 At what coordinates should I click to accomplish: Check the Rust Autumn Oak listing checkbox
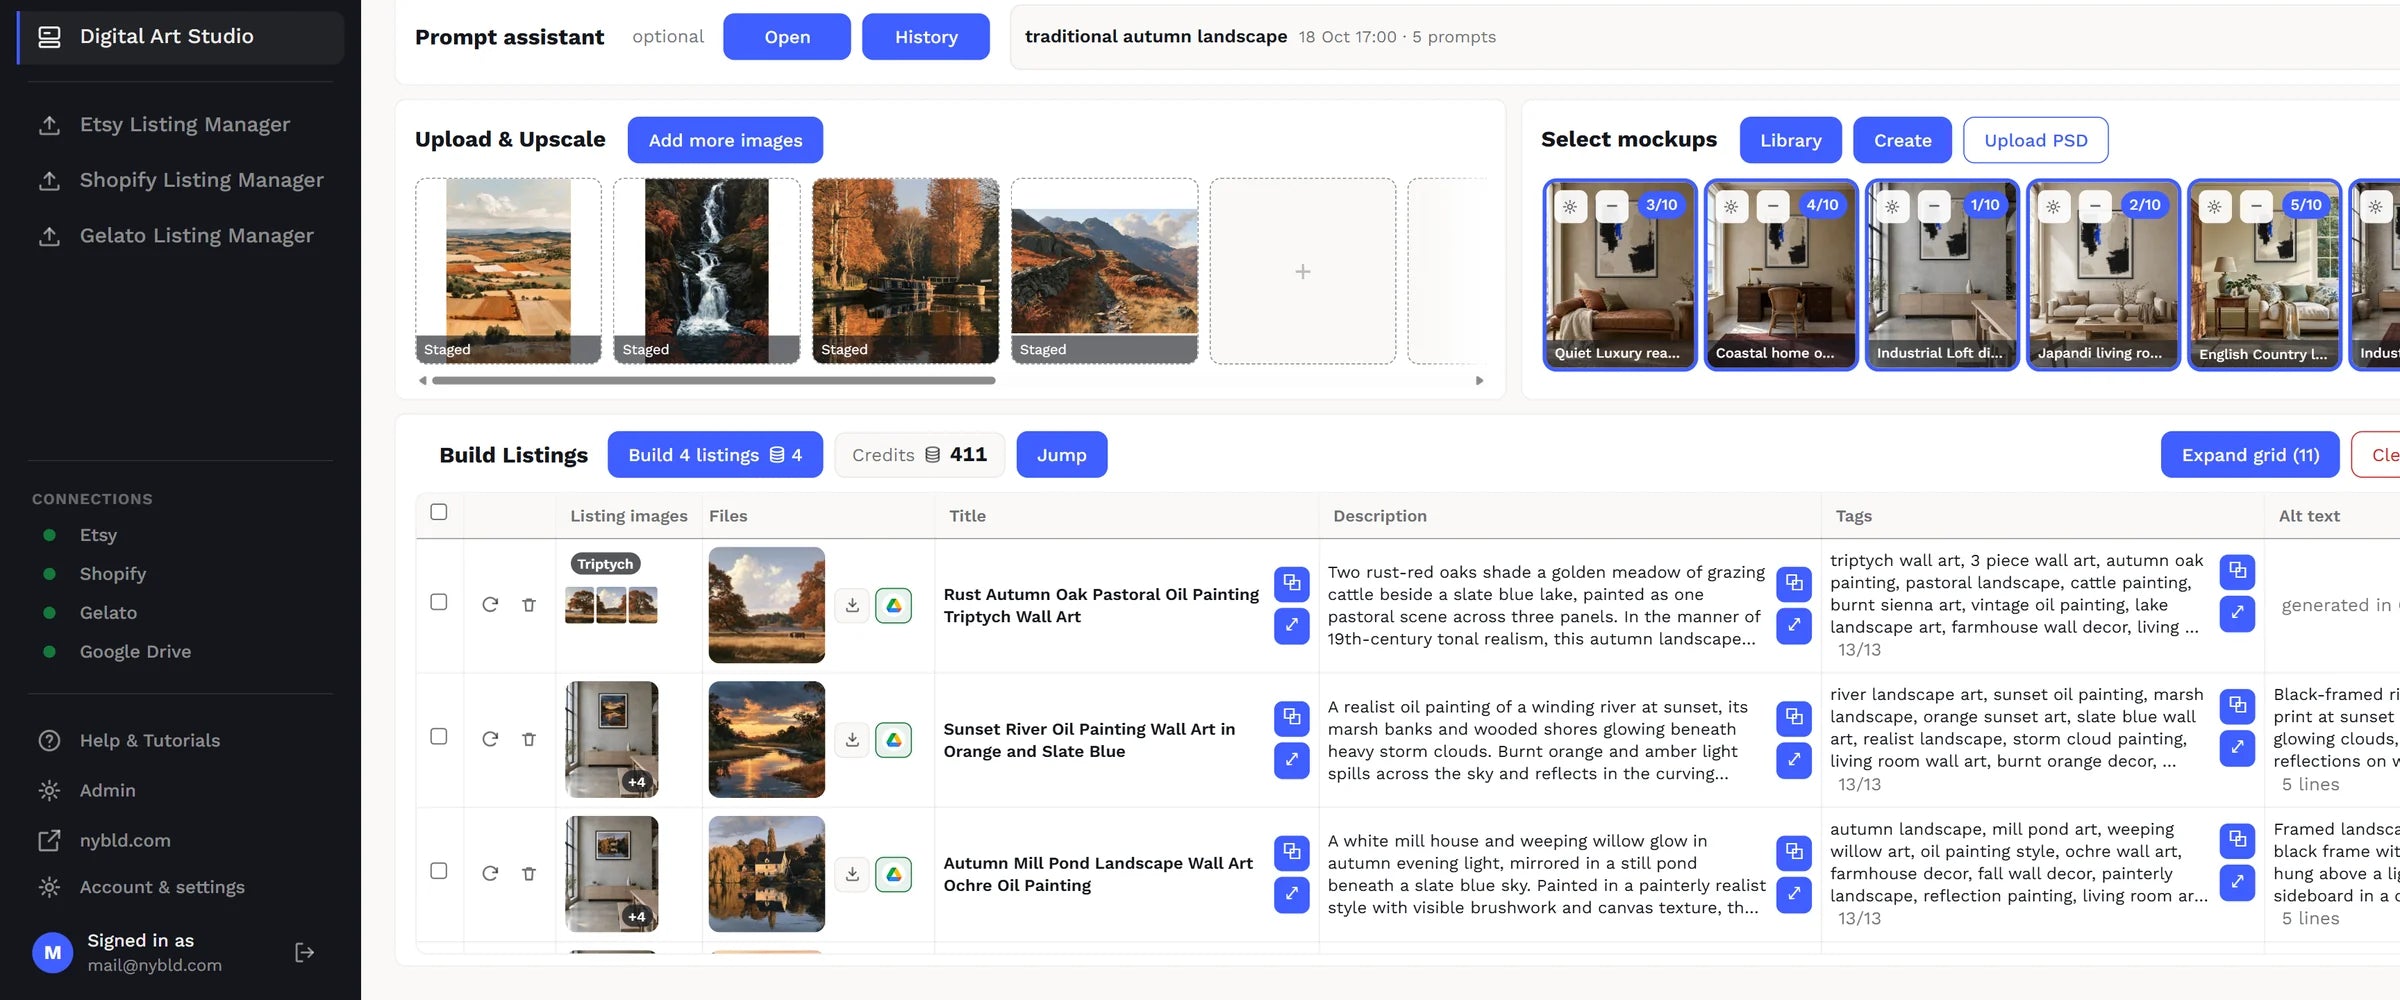point(438,602)
